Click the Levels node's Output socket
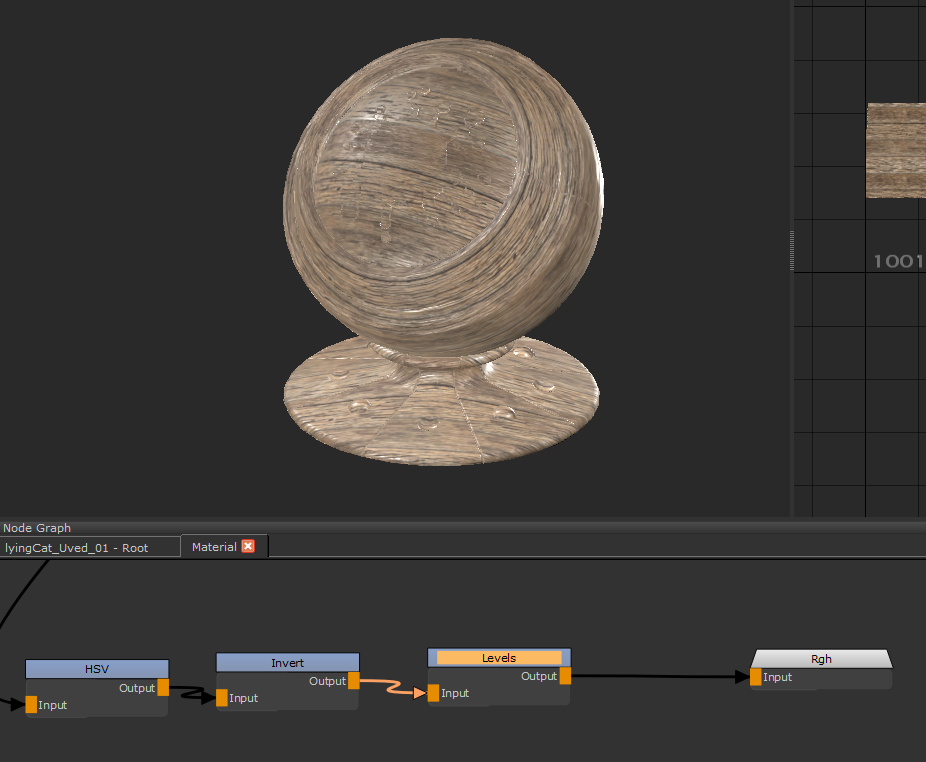This screenshot has width=926, height=762. coord(565,676)
